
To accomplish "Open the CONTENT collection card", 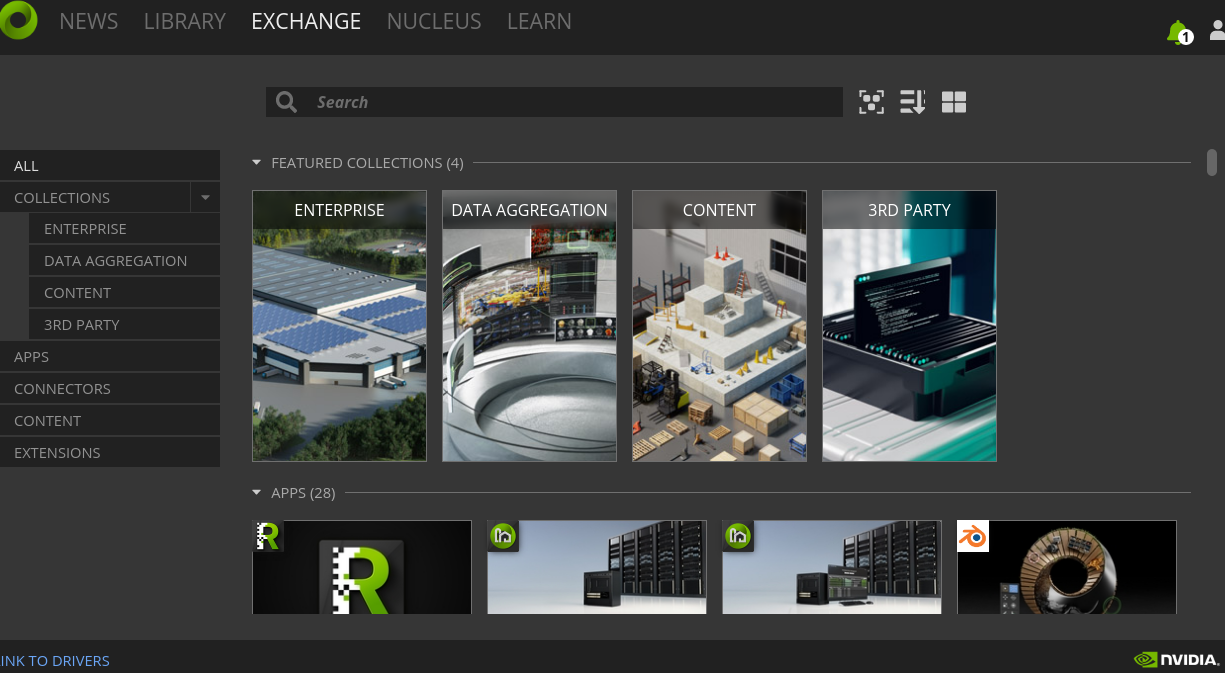I will tap(720, 326).
